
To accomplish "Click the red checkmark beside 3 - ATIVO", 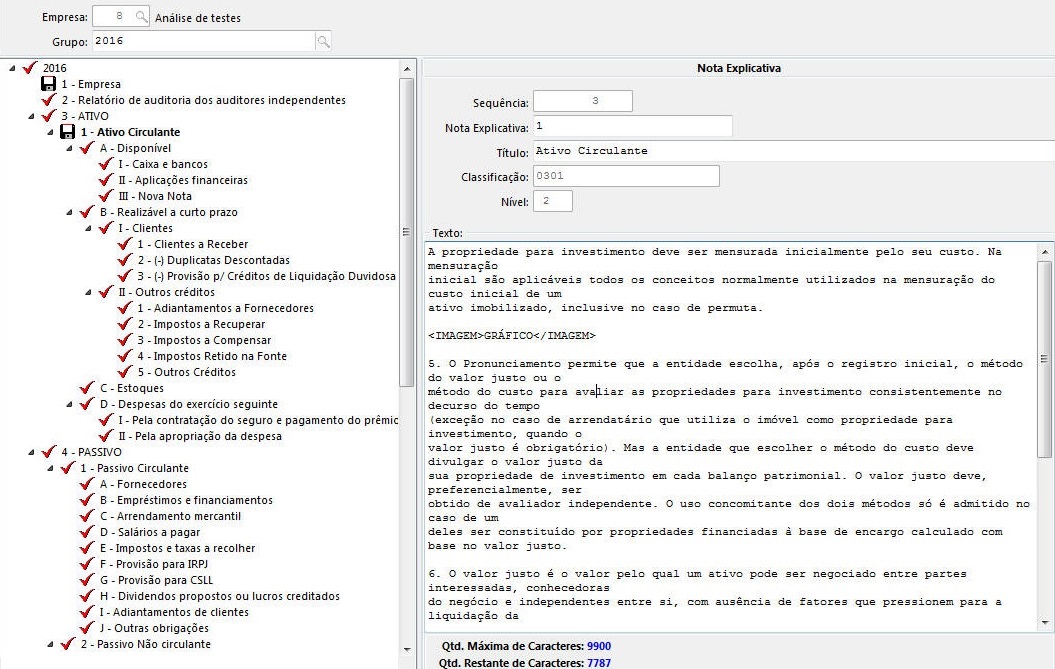I will [48, 116].
